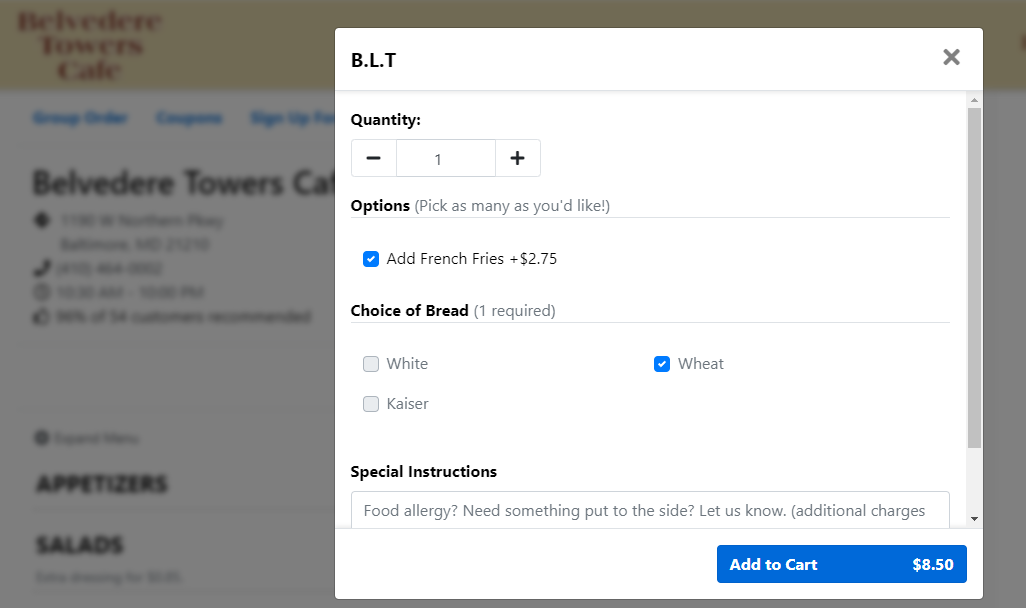Open the Group Order link
Viewport: 1026px width, 608px height.
(80, 118)
